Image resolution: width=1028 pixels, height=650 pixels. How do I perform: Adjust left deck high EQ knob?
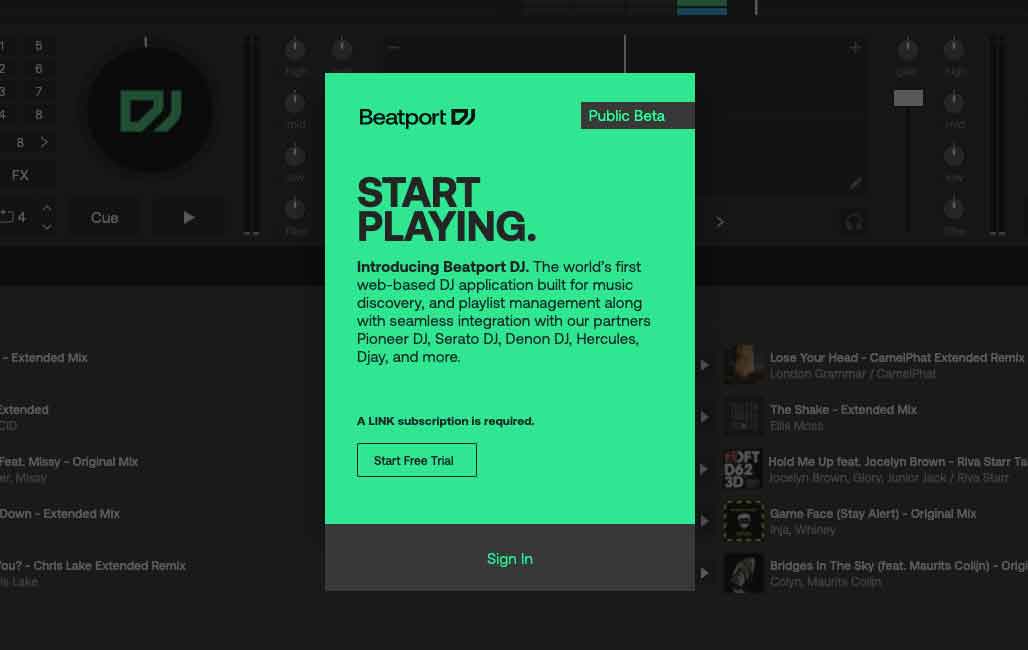click(x=295, y=49)
